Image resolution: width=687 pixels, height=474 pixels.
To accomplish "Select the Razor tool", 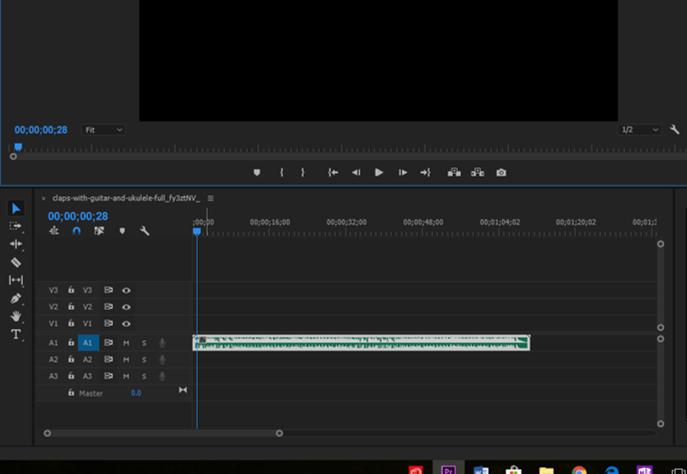I will [x=16, y=262].
